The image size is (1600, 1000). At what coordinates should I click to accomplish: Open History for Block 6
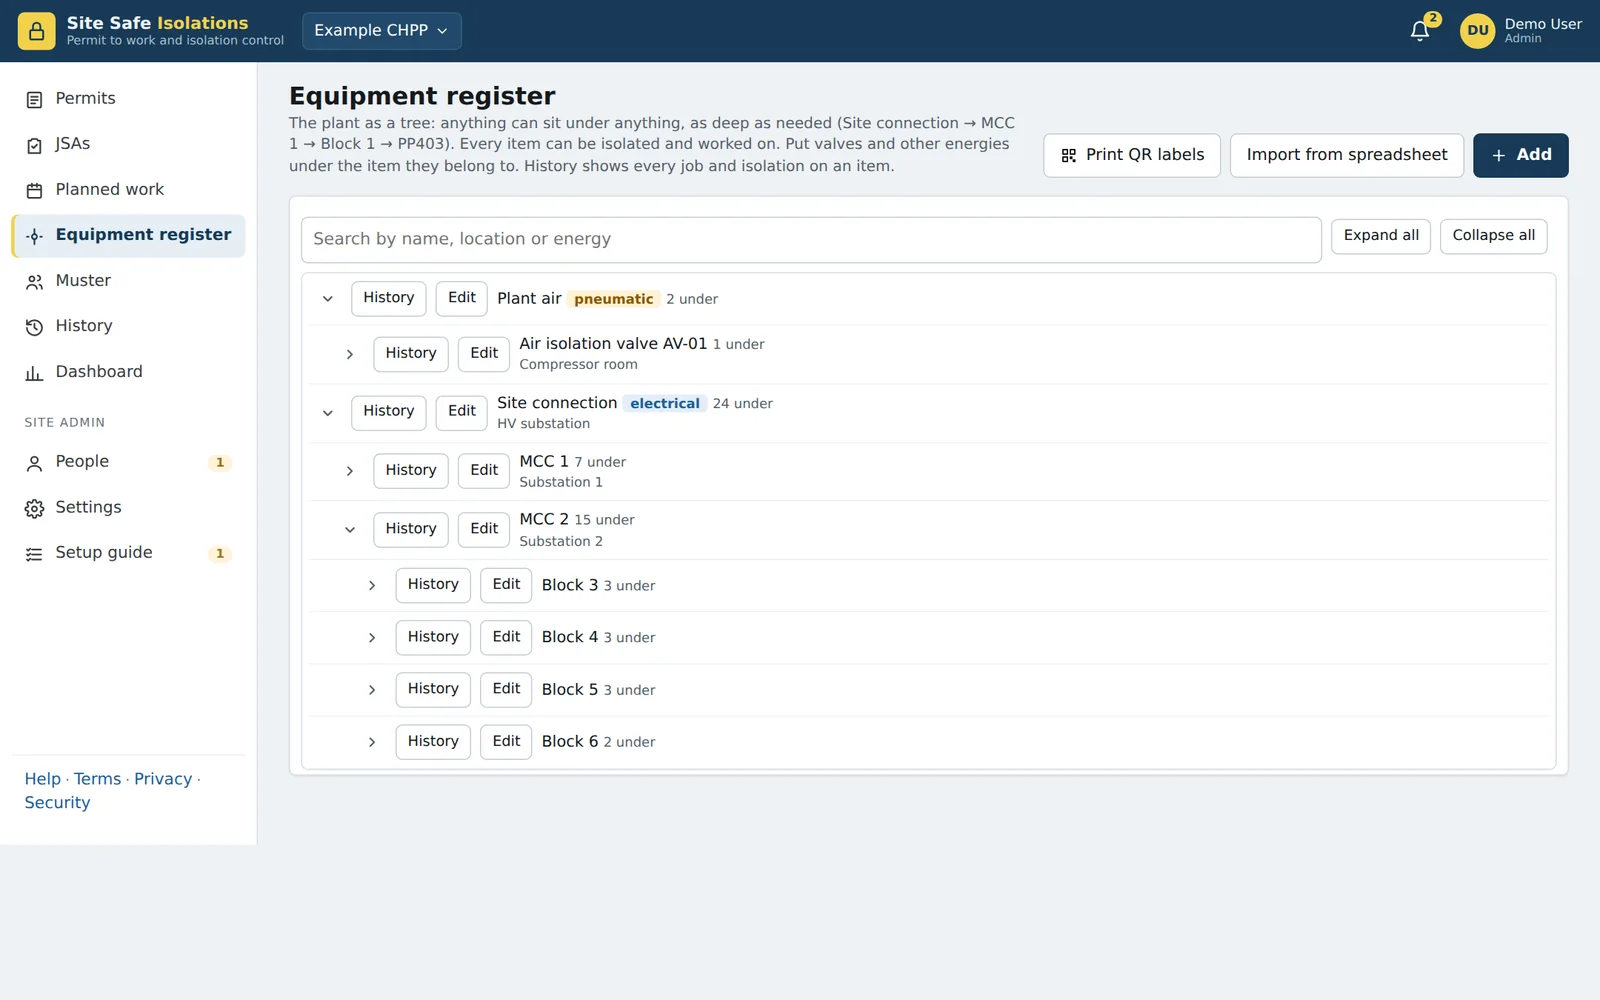click(x=433, y=742)
